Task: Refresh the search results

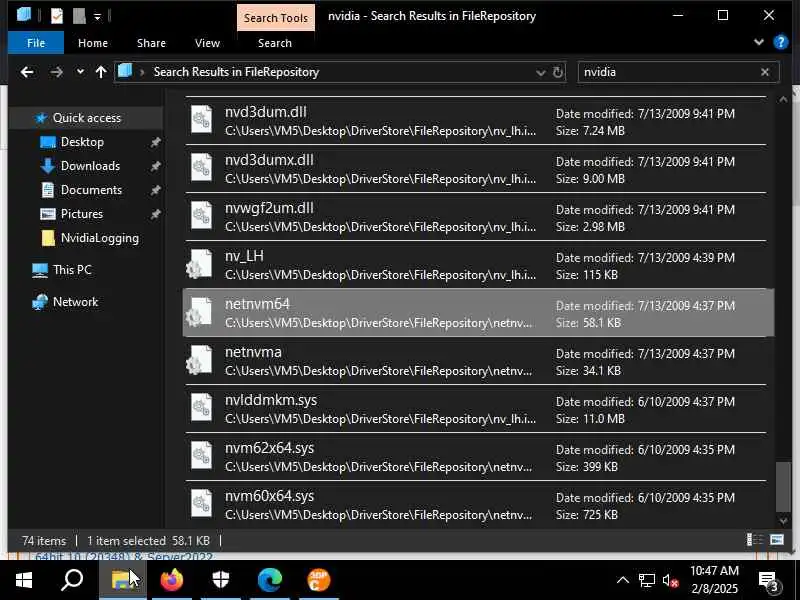Action: (558, 72)
